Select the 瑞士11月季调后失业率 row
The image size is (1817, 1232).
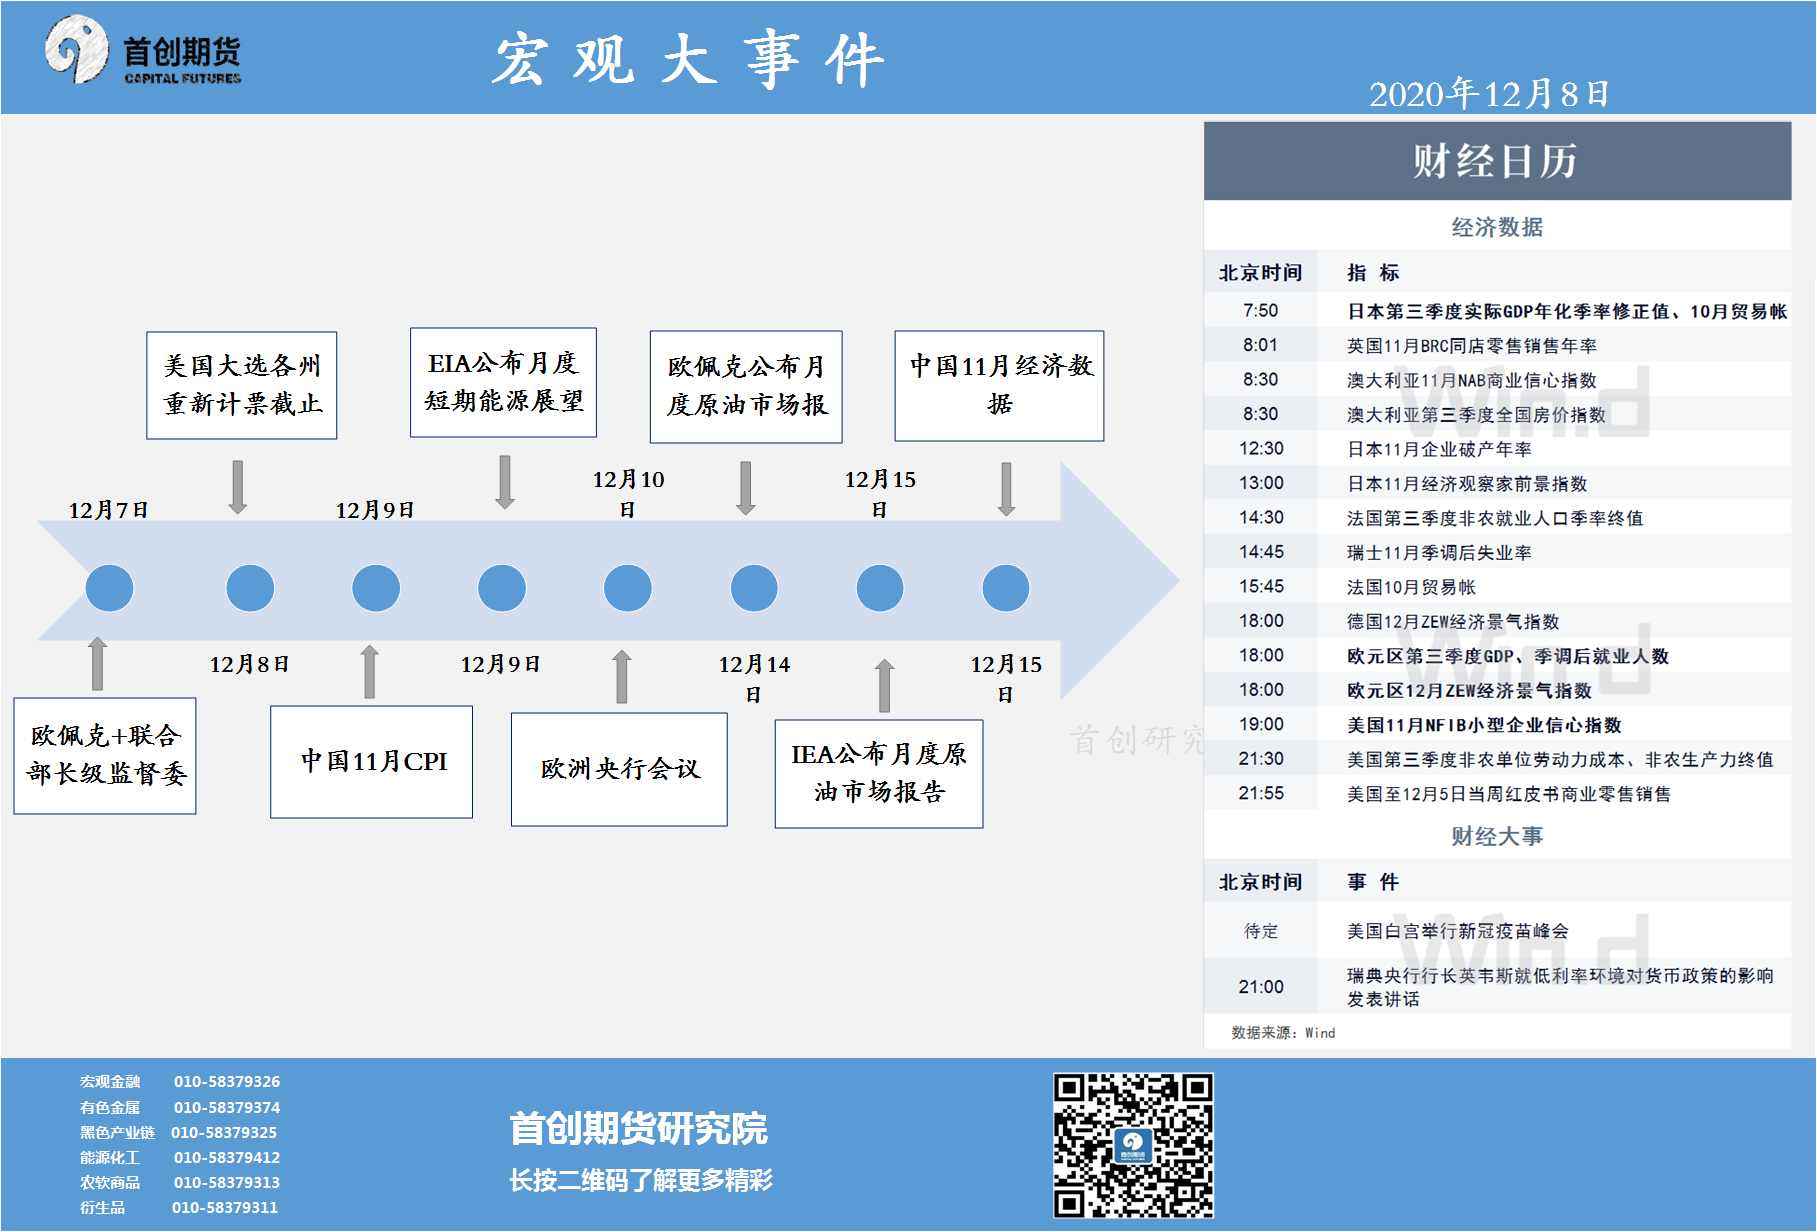click(x=1497, y=552)
